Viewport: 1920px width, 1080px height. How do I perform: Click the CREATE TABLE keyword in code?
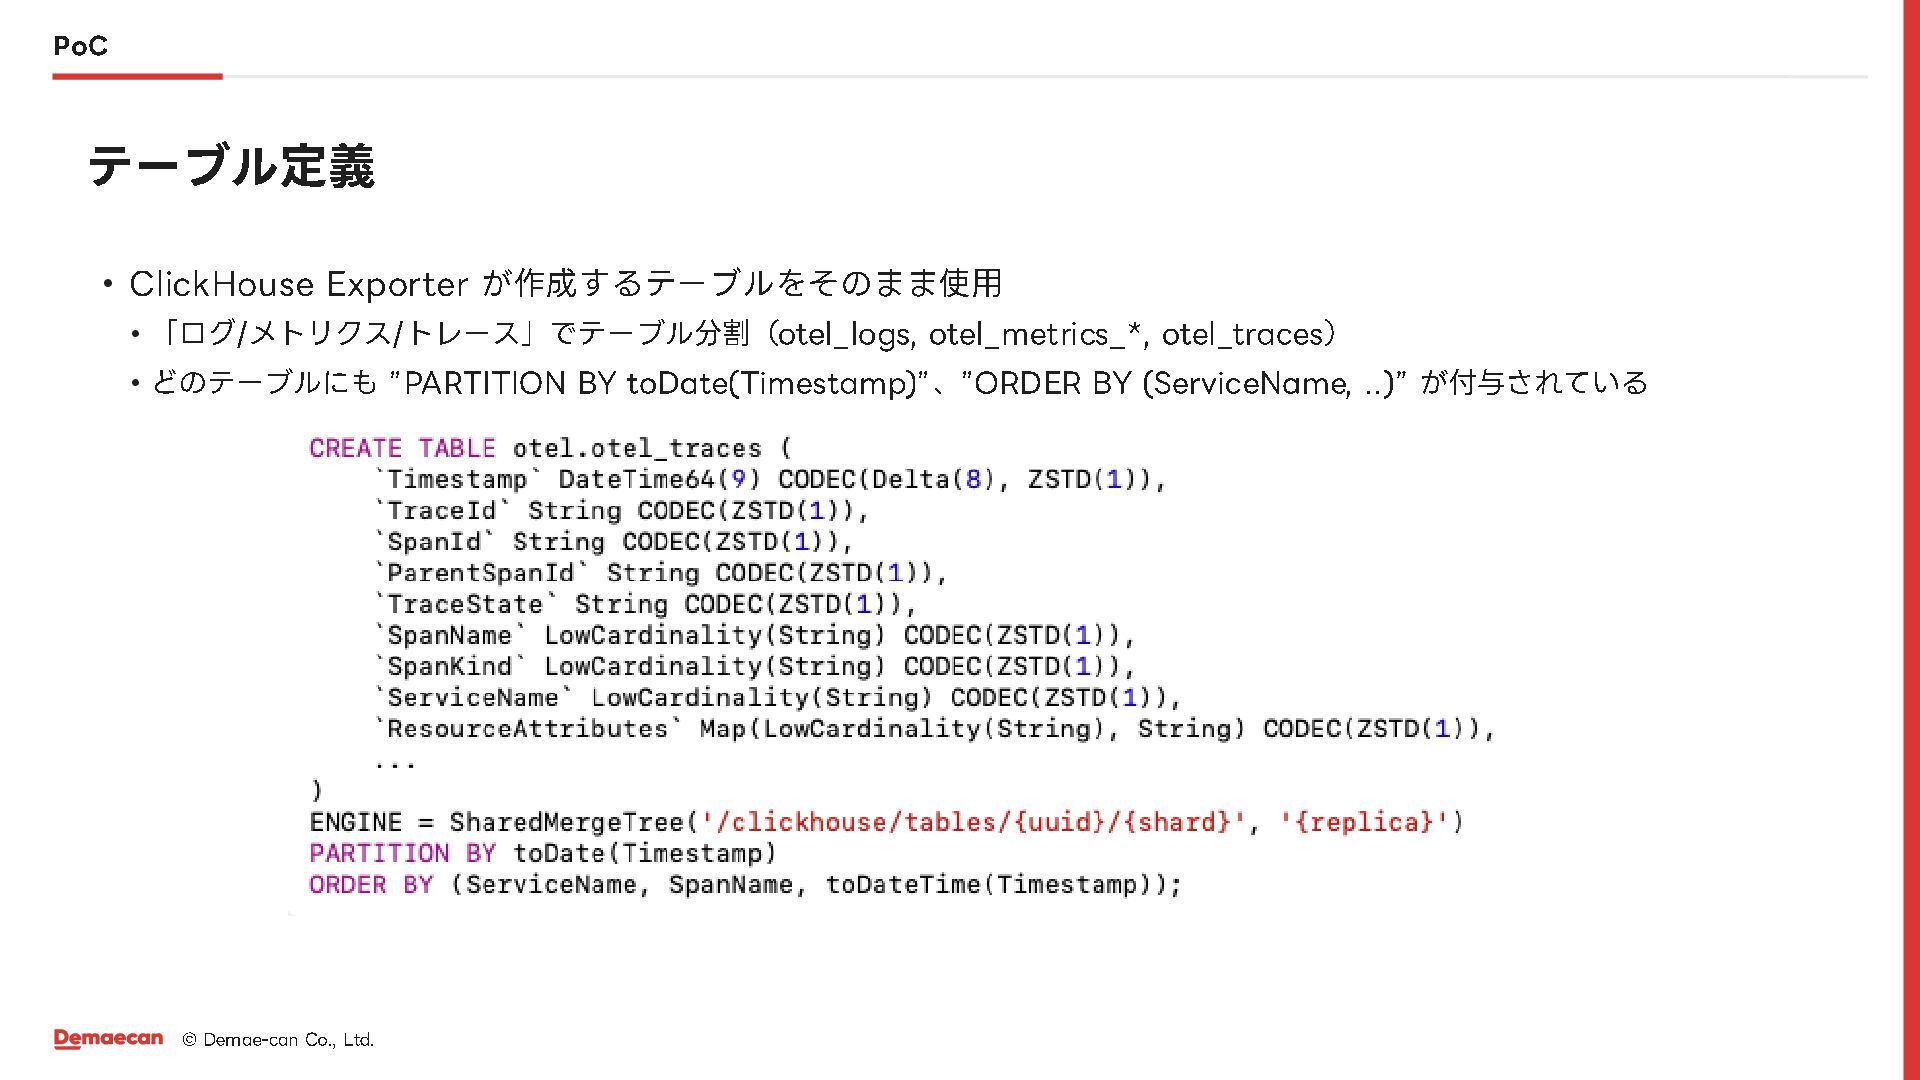point(402,448)
